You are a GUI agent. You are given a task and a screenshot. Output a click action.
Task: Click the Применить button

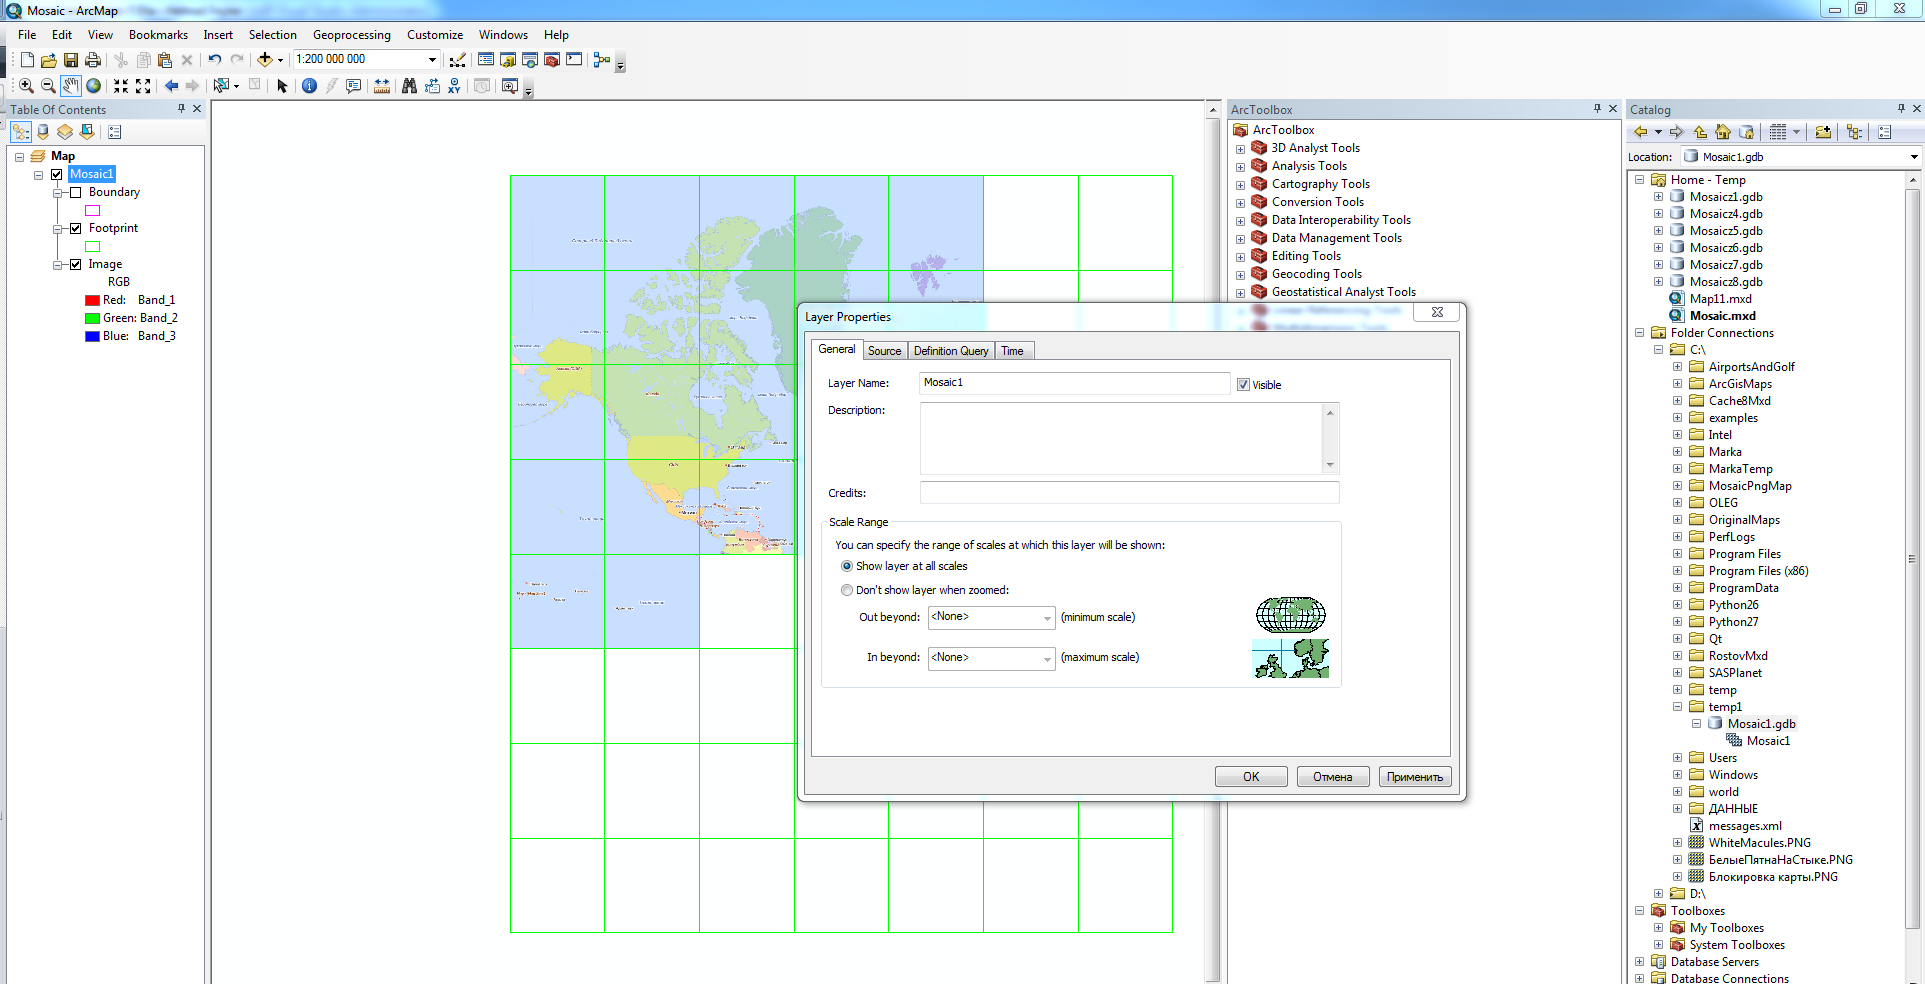pos(1414,777)
